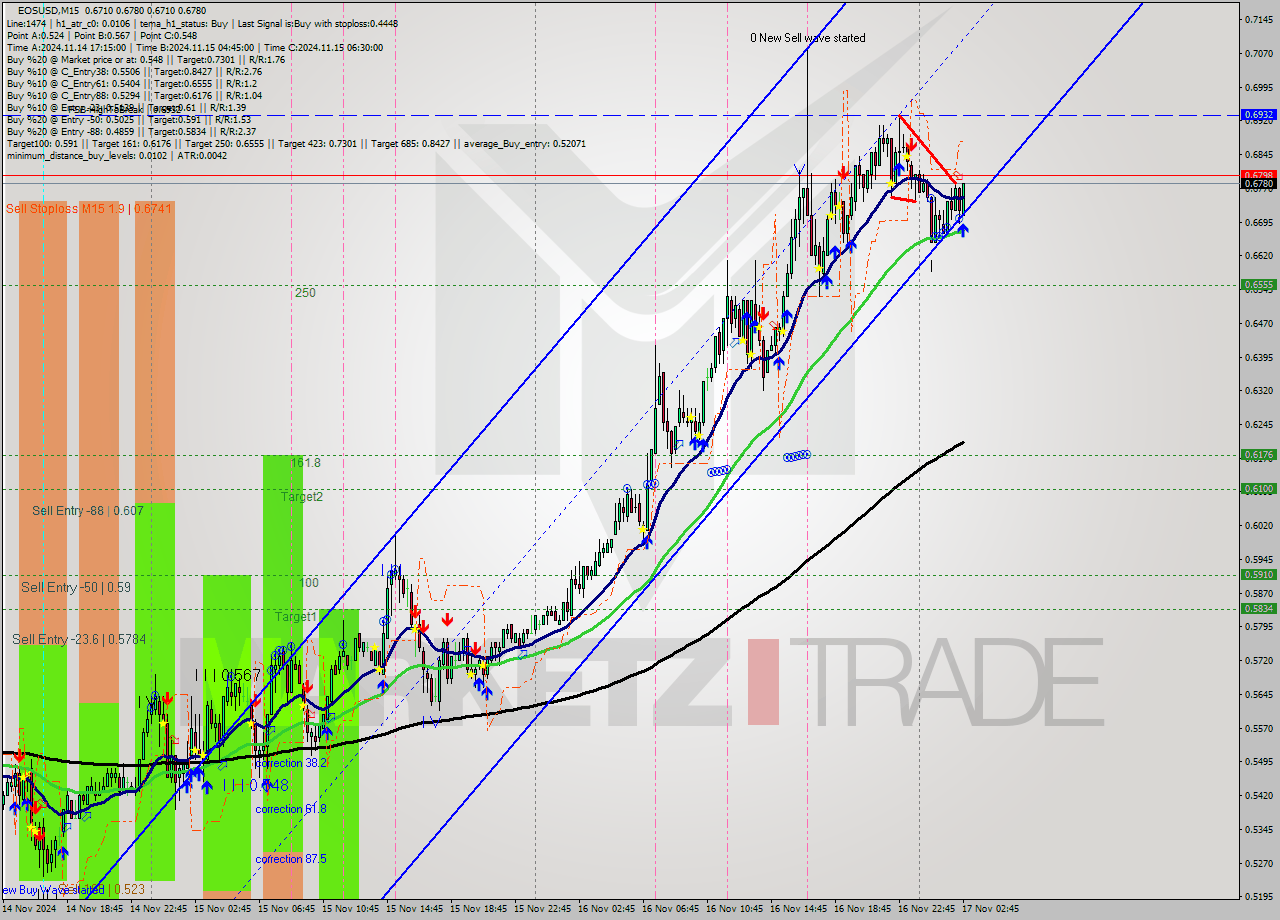Click the green 0.6555 price tag
This screenshot has width=1280, height=920.
(1258, 285)
